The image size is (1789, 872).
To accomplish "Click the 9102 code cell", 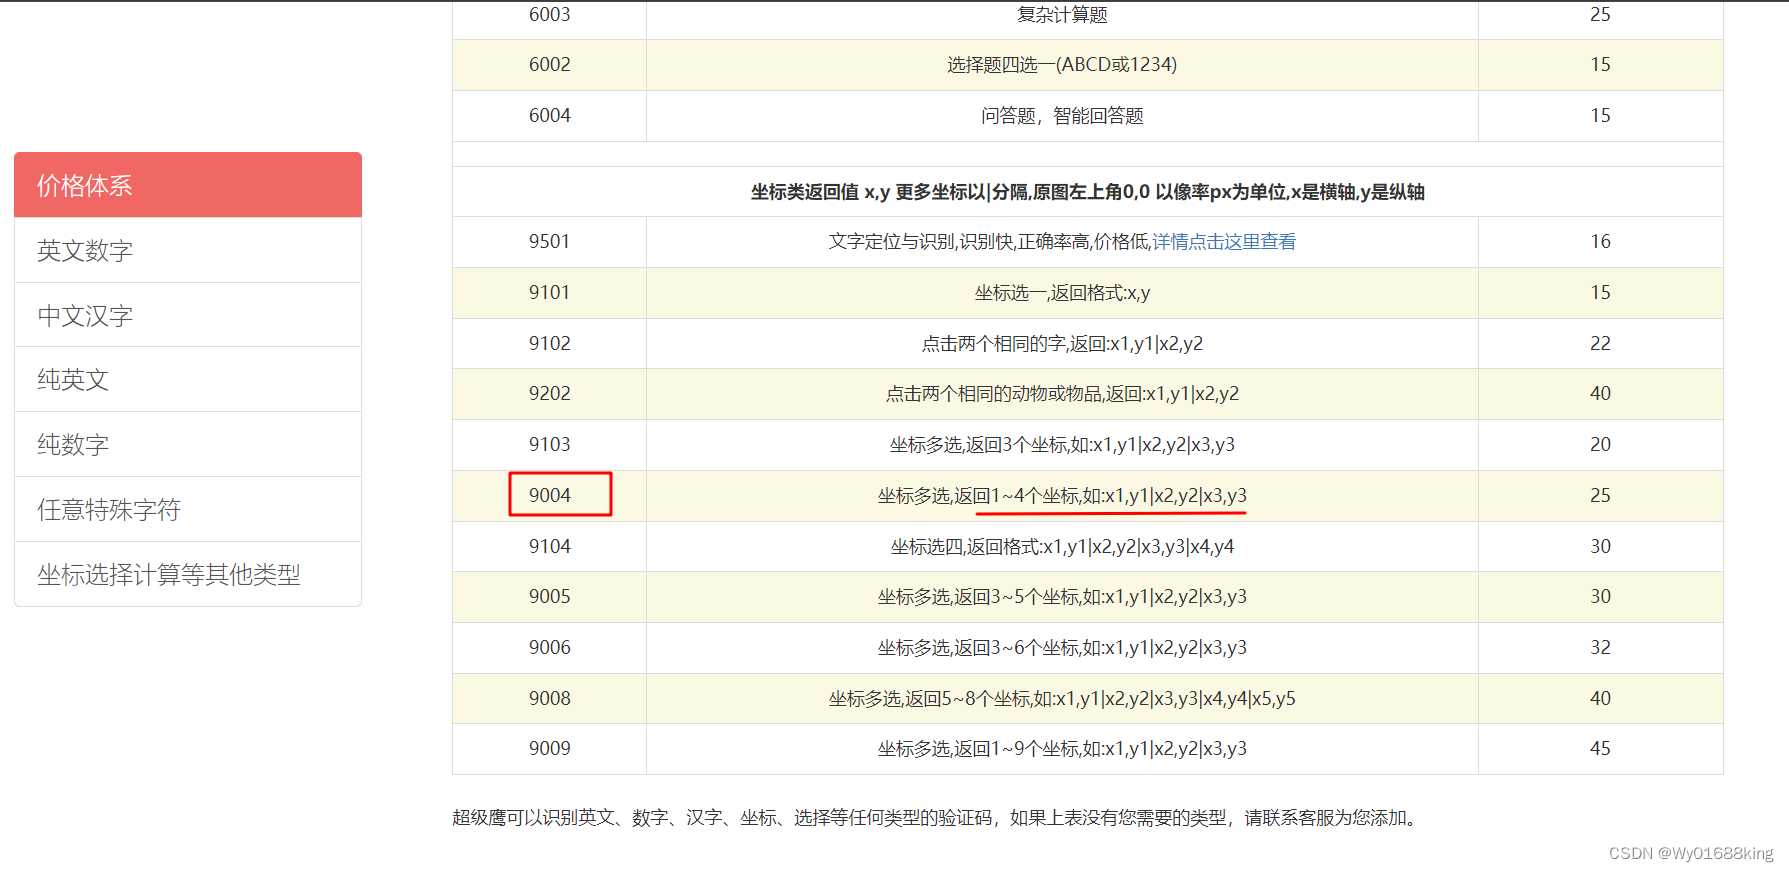I will [x=550, y=344].
